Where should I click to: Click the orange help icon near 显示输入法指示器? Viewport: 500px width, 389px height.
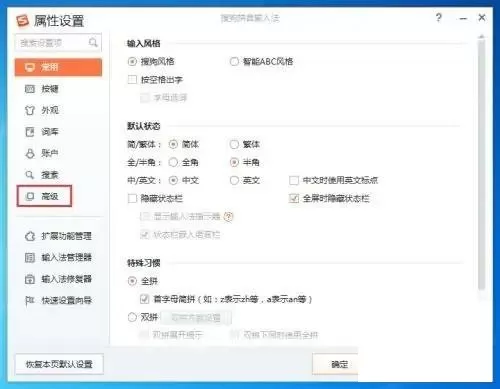click(x=229, y=217)
